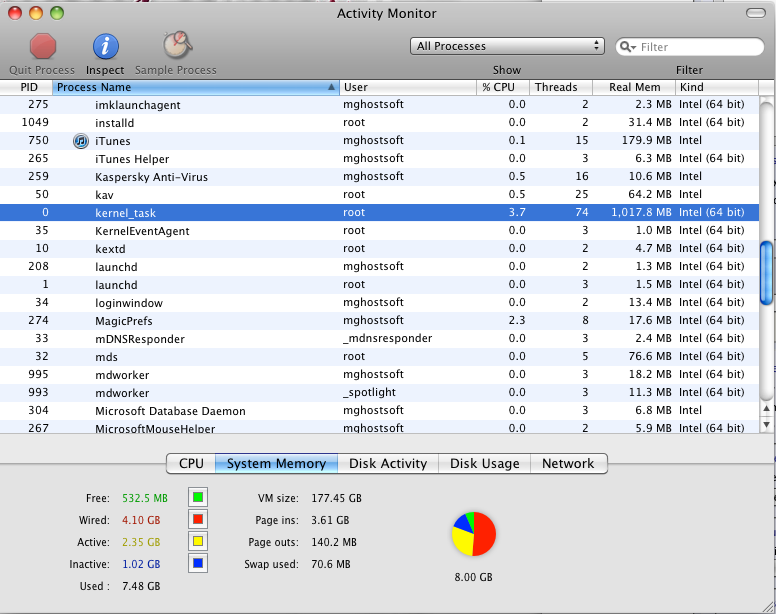The image size is (776, 614).
Task: Select the Kaspersky Anti-Virus process row
Action: click(x=379, y=177)
